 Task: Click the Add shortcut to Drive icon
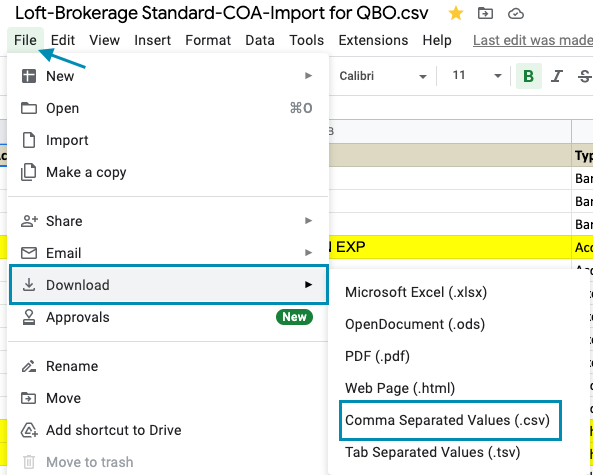click(29, 430)
